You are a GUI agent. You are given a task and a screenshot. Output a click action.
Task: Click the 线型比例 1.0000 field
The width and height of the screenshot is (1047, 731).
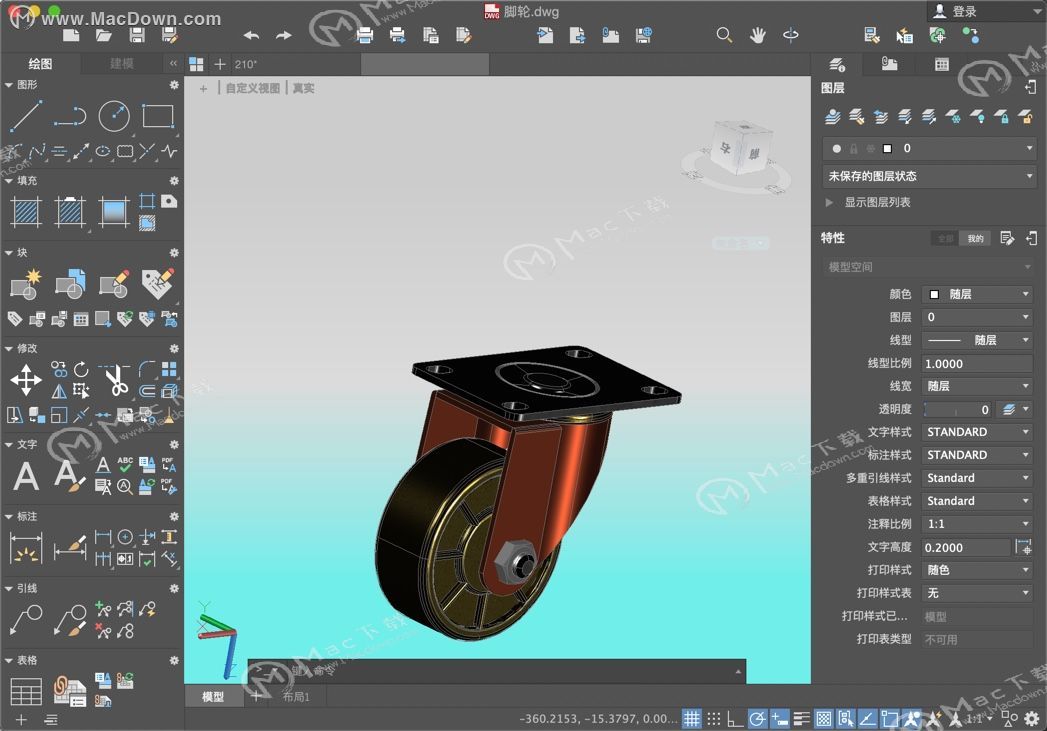tap(977, 364)
